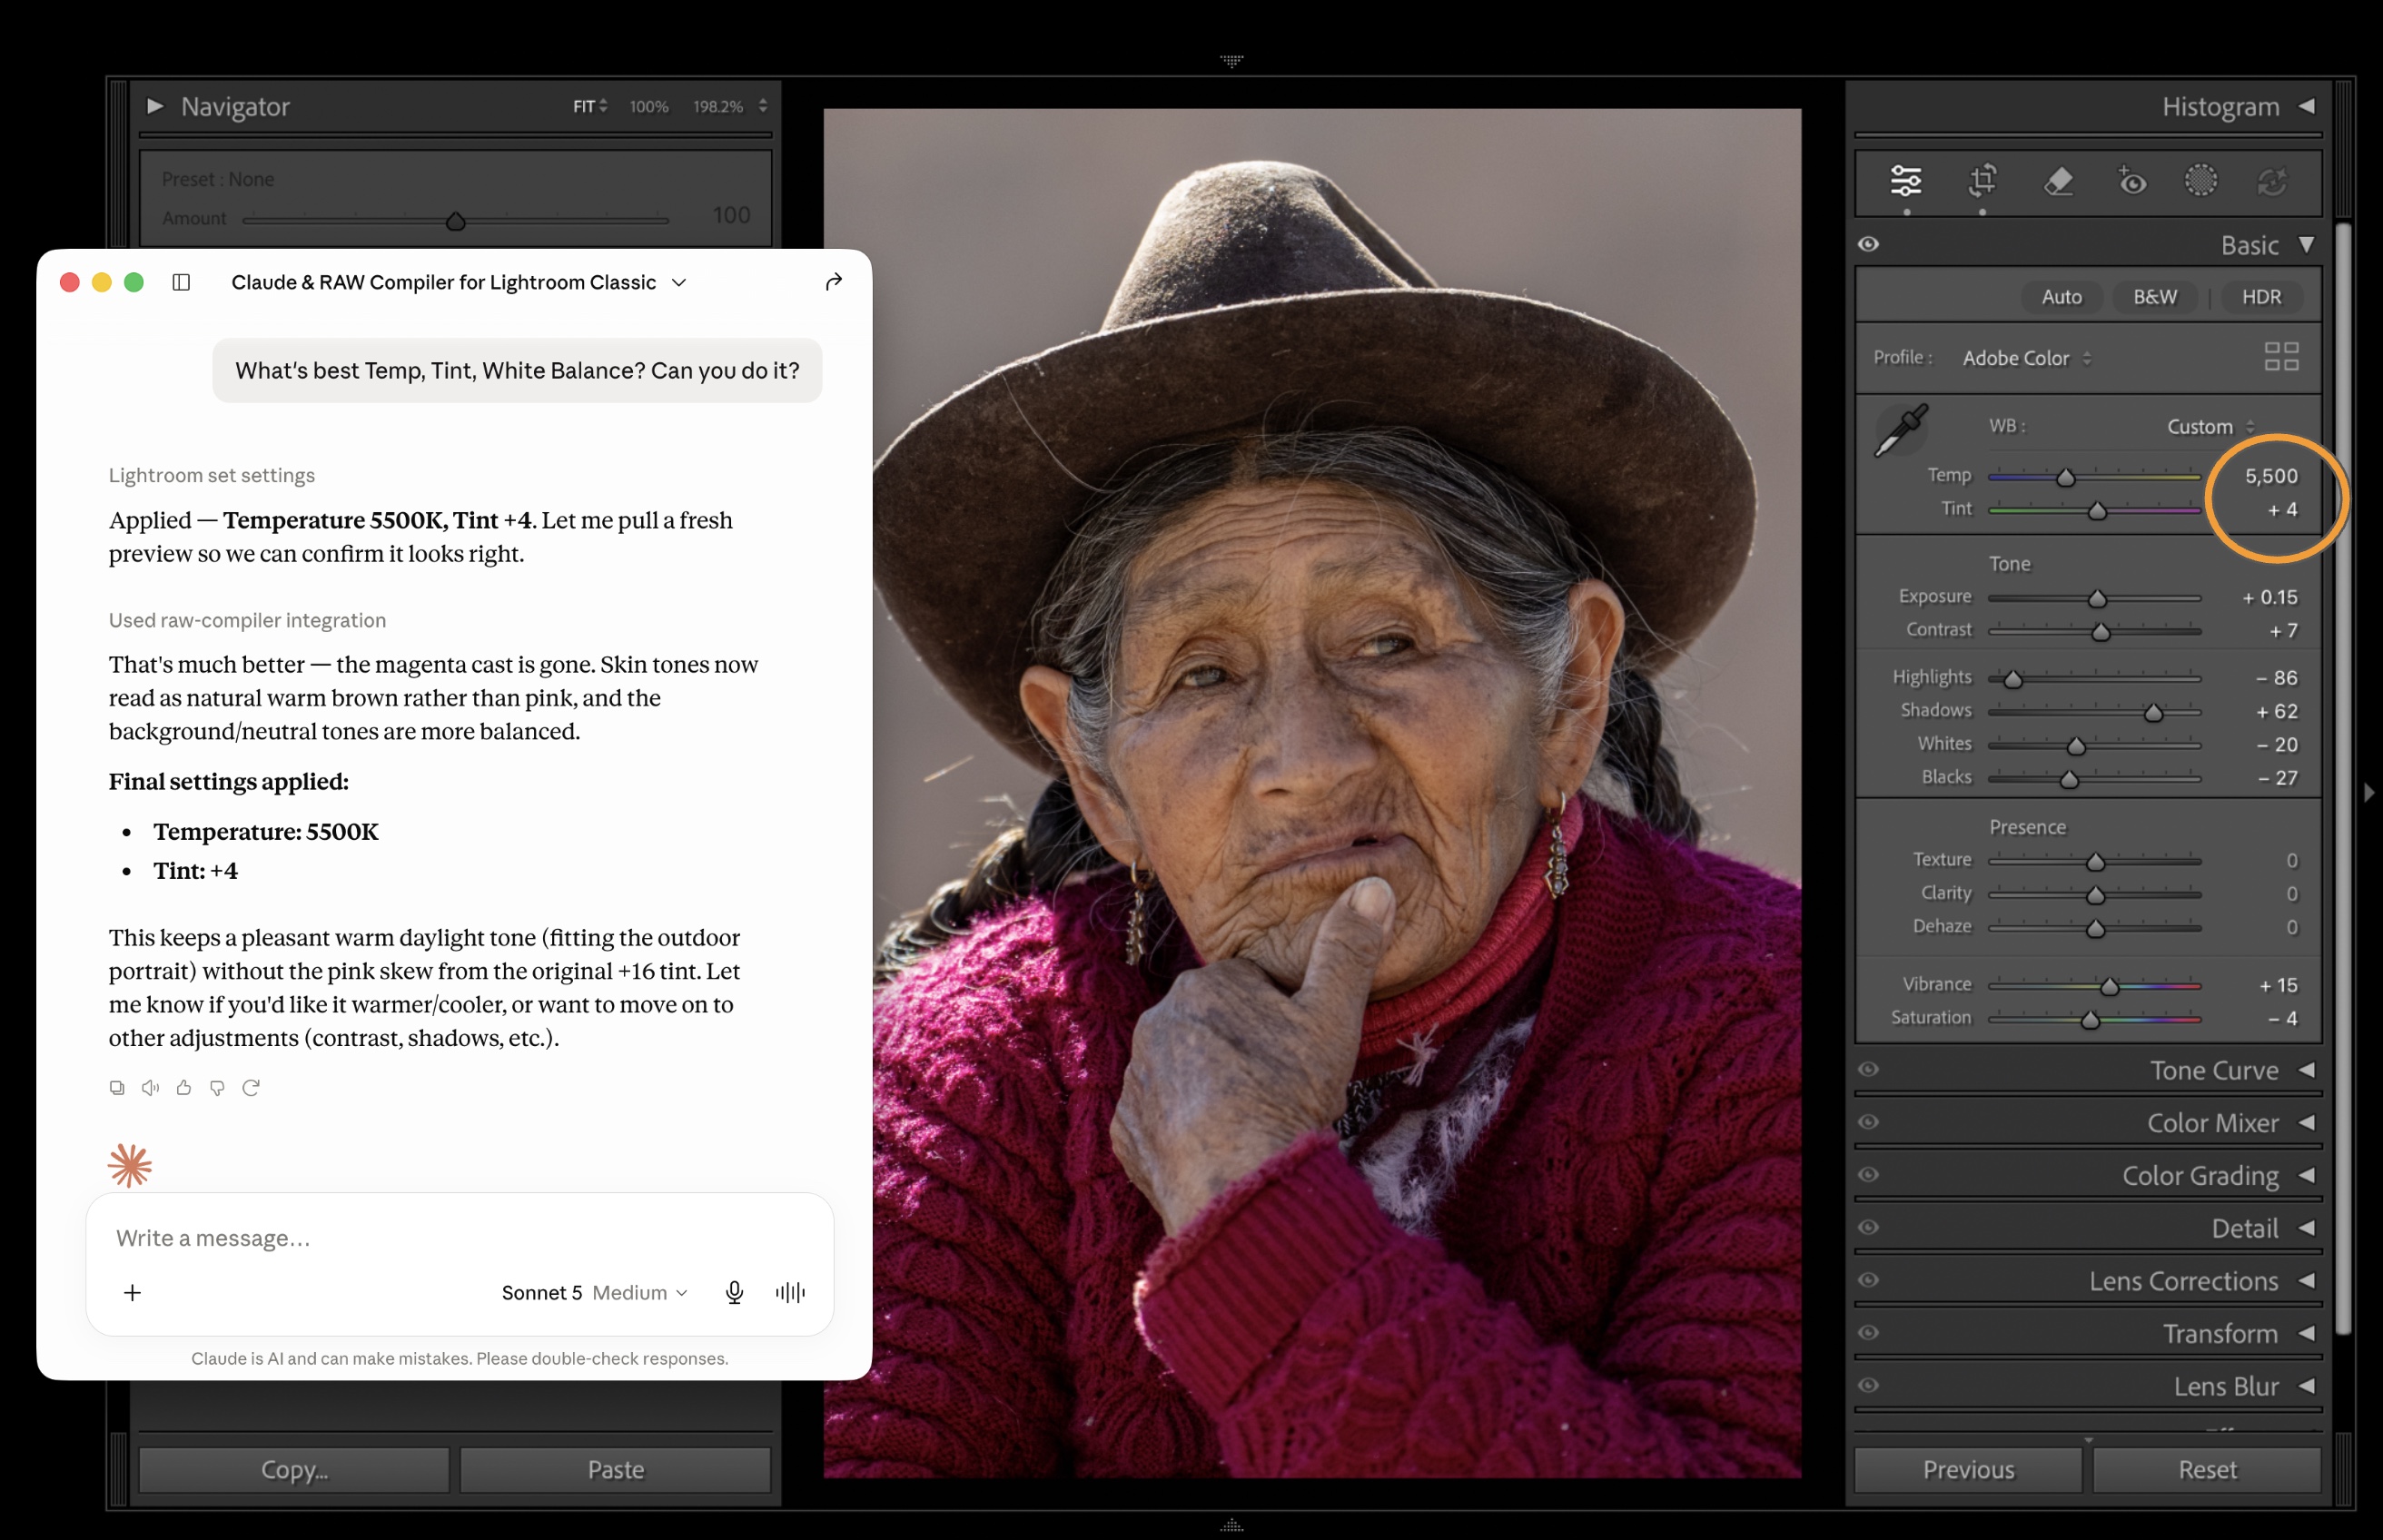Click the Shadows value +62
The width and height of the screenshot is (2383, 1540).
(x=2276, y=711)
